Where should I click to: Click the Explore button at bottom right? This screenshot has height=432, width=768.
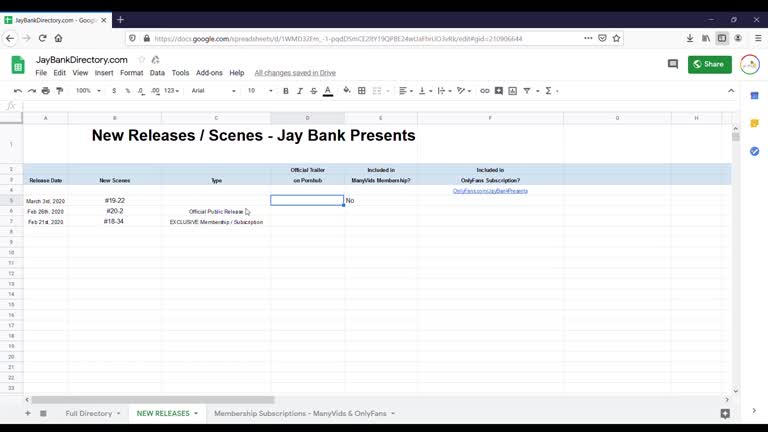coord(725,414)
